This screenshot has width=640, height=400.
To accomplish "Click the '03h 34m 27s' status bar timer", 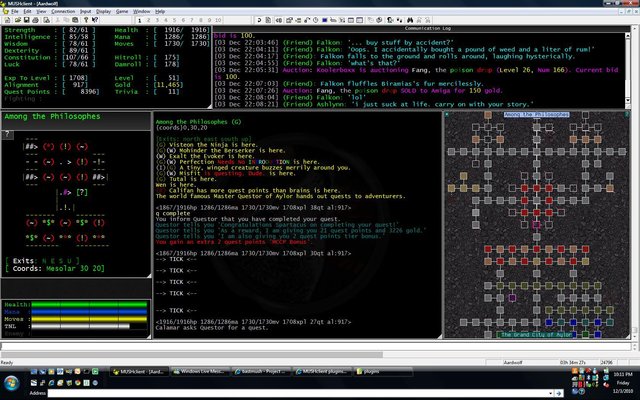I will pos(573,362).
